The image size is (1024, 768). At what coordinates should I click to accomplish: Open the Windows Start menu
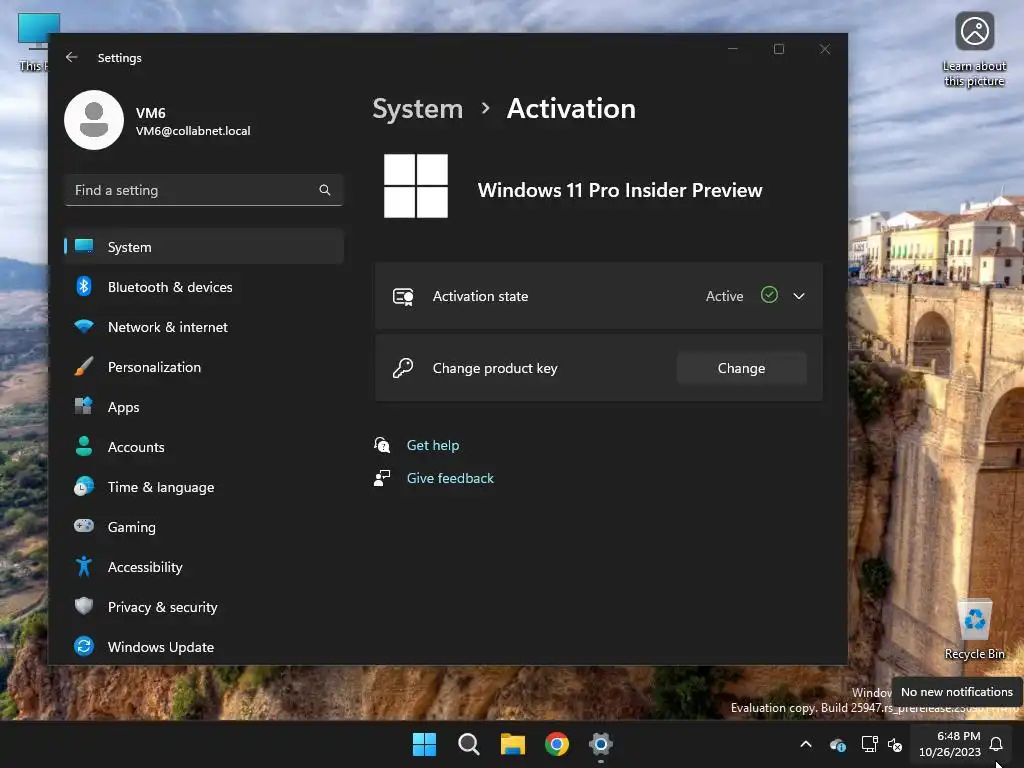(424, 744)
